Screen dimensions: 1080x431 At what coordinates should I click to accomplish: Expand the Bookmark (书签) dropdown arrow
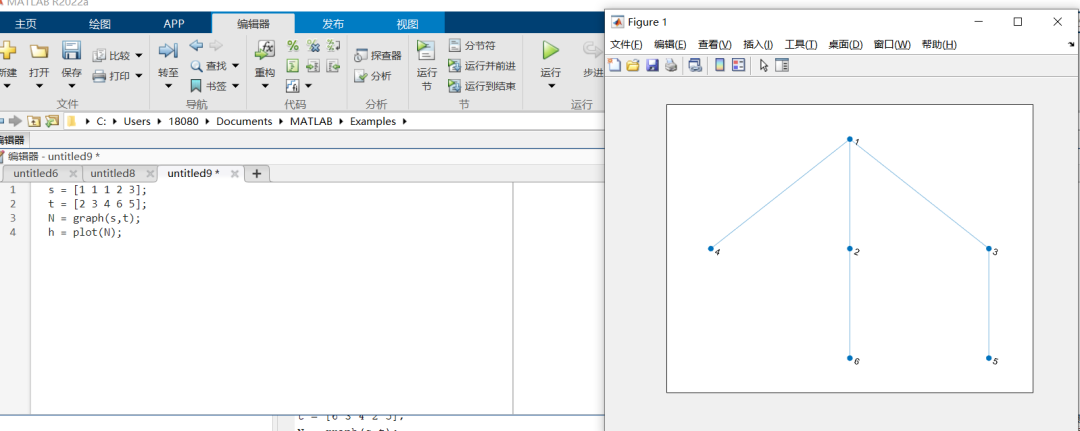[235, 86]
